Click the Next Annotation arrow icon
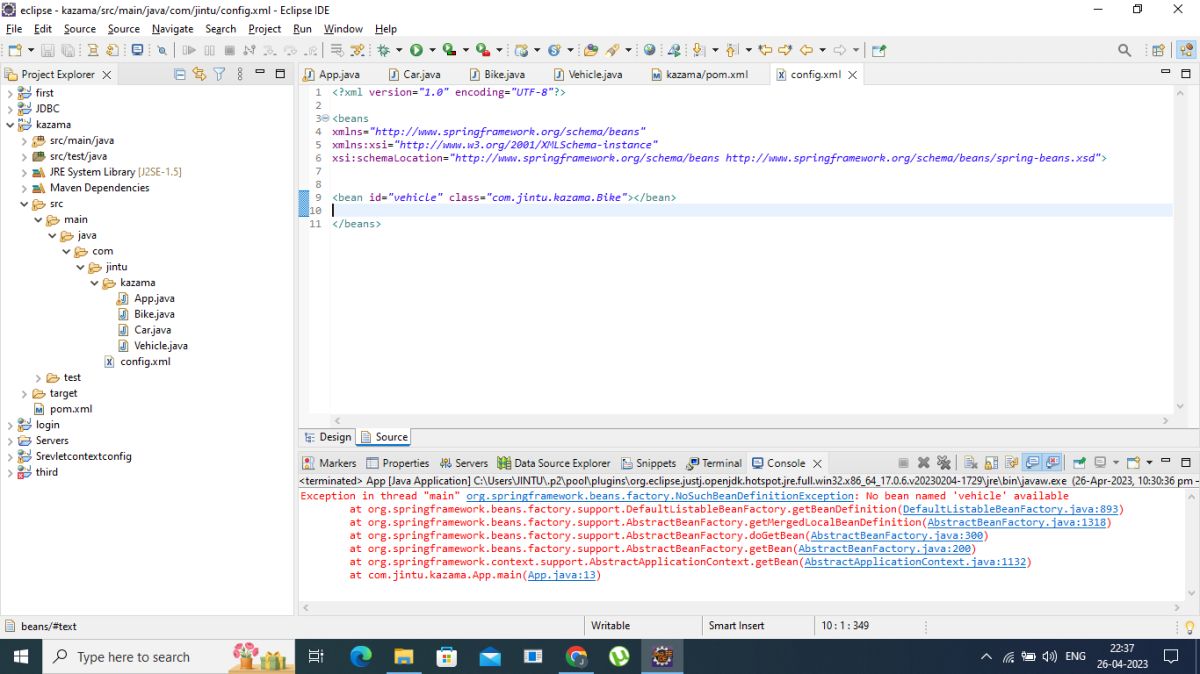The image size is (1200, 674). [697, 50]
